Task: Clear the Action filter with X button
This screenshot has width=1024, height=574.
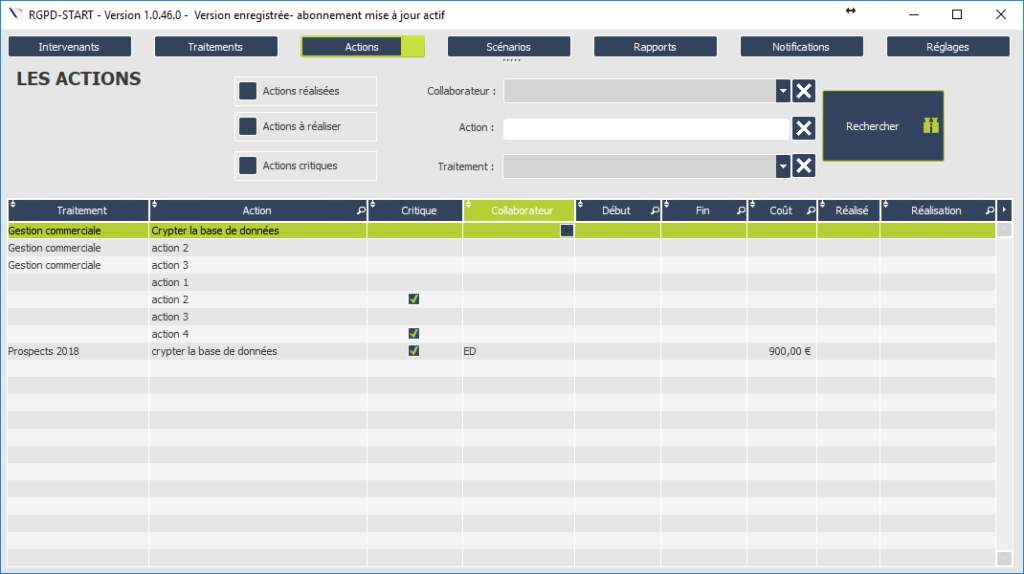Action: pyautogui.click(x=803, y=128)
